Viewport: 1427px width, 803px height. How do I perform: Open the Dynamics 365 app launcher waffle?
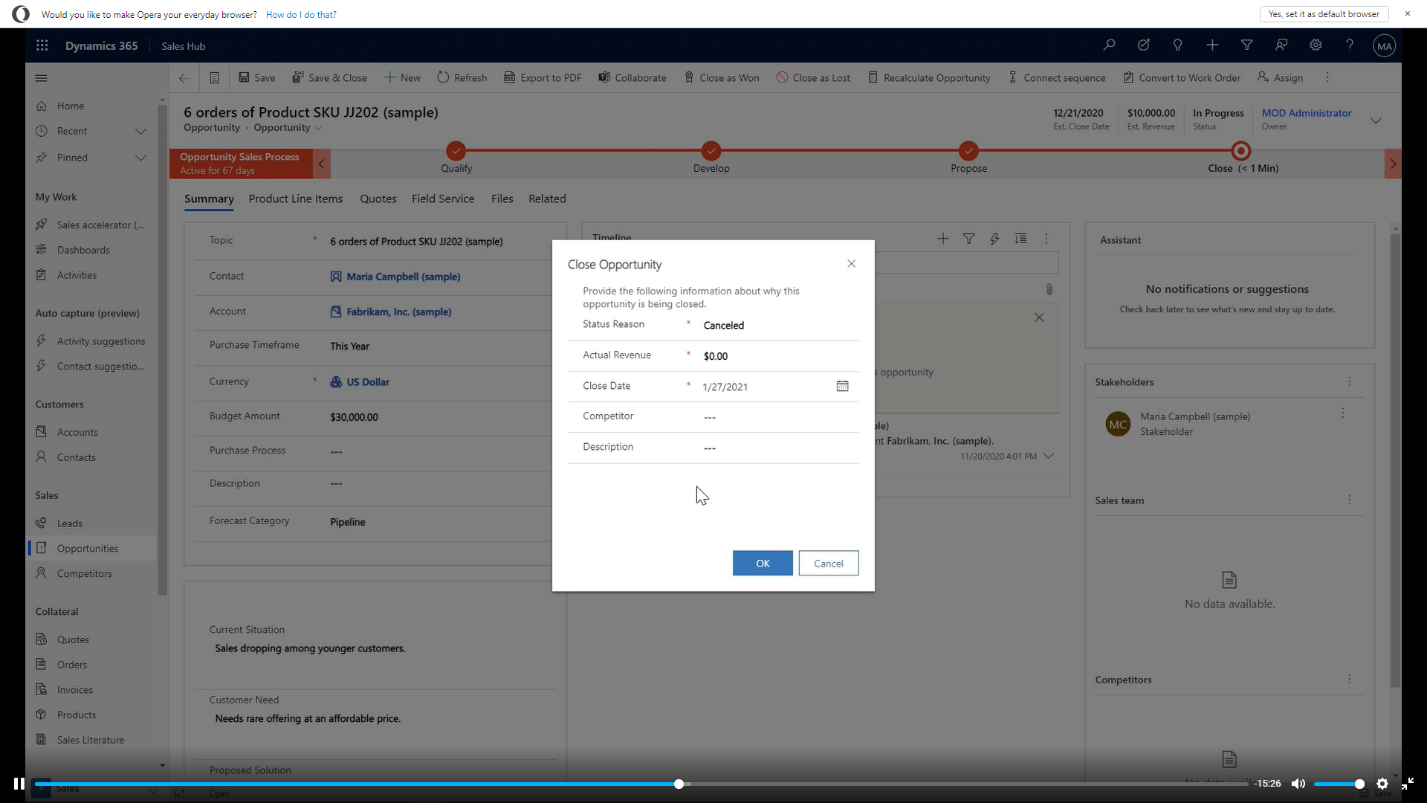pyautogui.click(x=42, y=45)
